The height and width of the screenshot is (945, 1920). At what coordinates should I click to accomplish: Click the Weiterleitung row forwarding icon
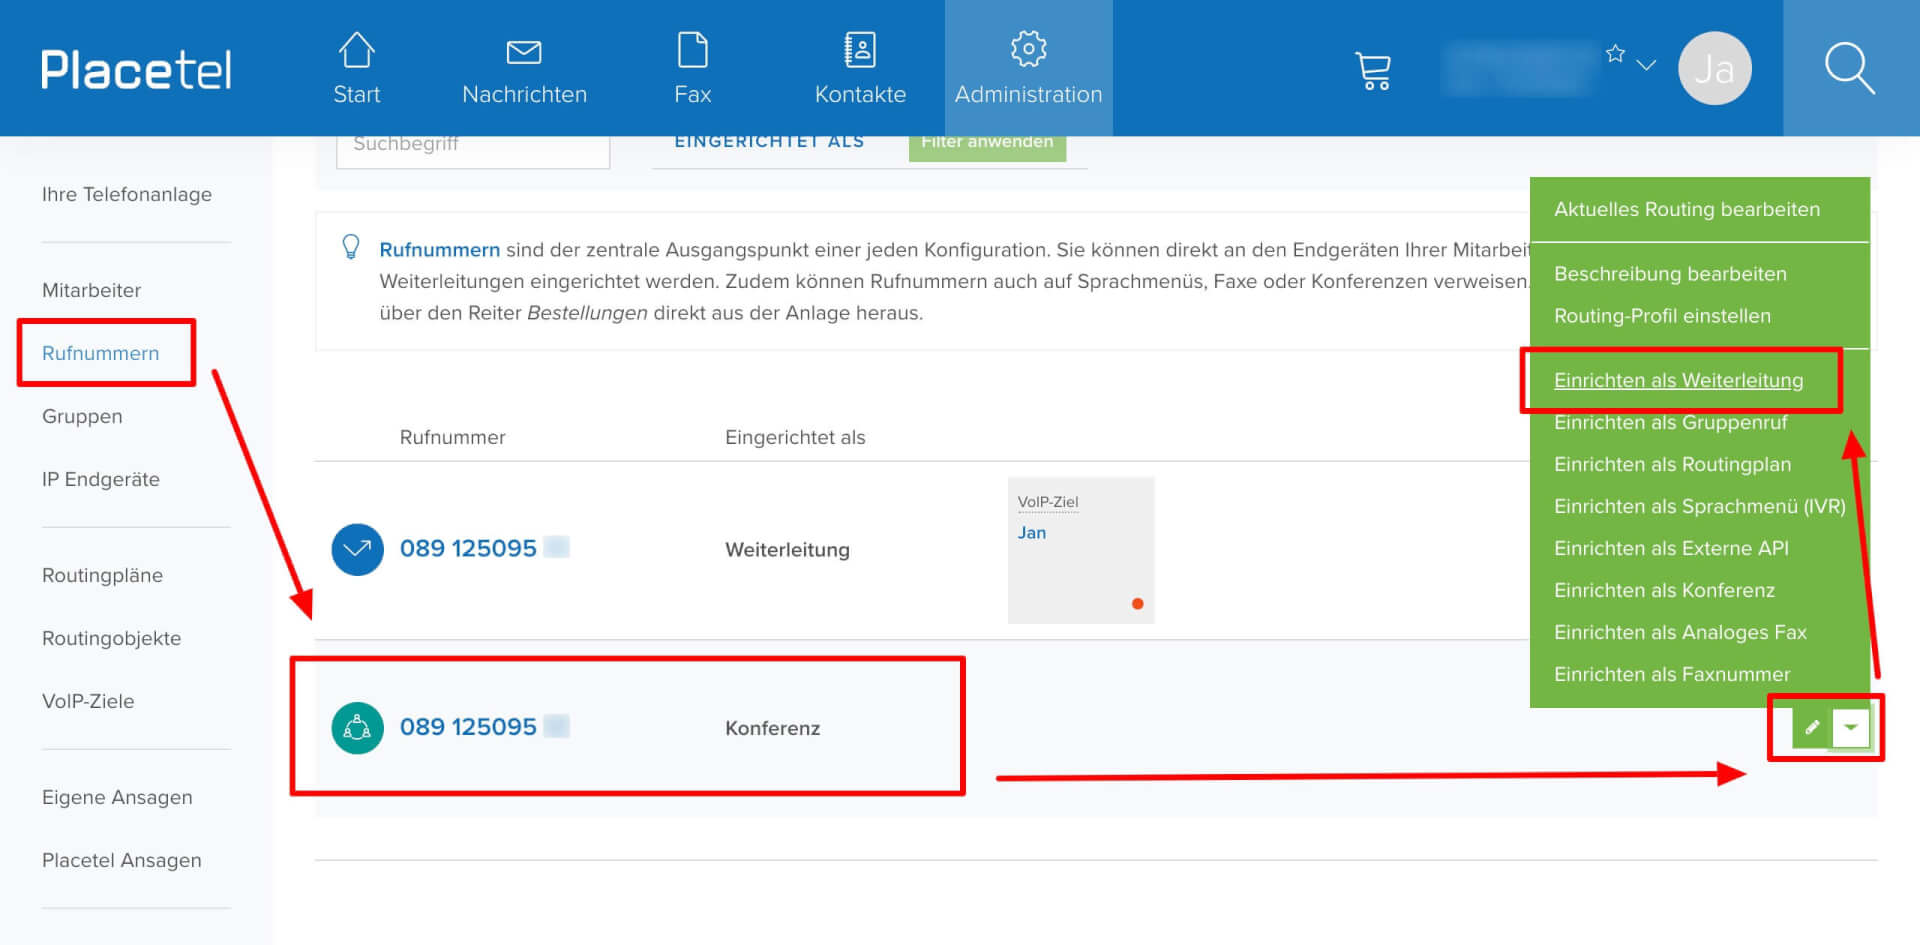(357, 549)
